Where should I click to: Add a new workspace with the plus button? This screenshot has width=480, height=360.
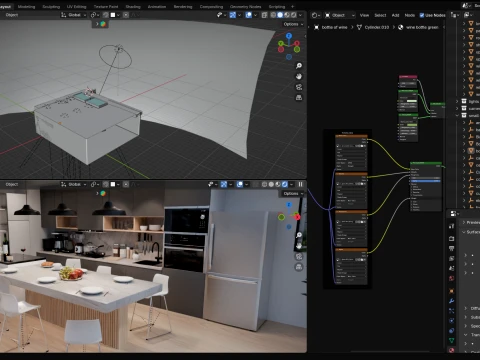pyautogui.click(x=292, y=6)
